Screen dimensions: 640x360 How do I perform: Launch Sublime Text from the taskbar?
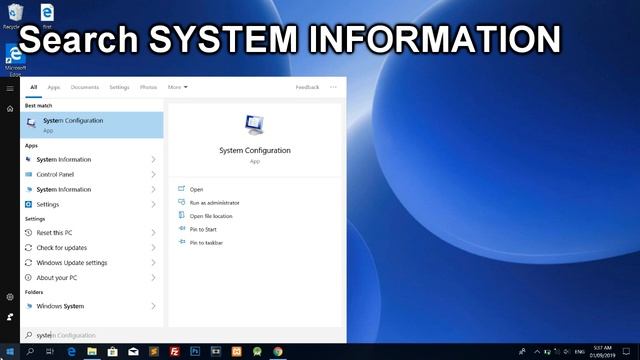click(x=154, y=351)
